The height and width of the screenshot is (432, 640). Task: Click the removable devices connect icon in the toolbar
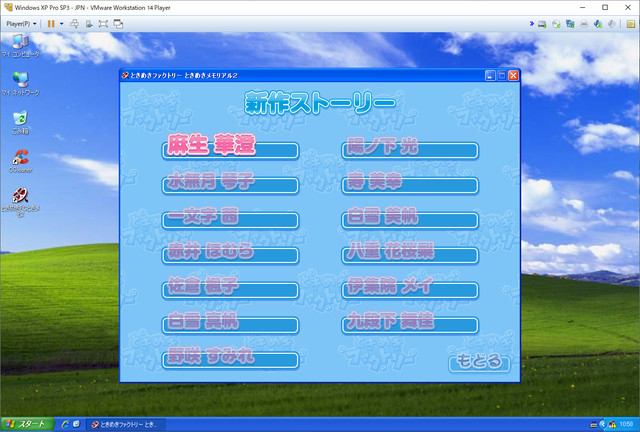coord(89,24)
